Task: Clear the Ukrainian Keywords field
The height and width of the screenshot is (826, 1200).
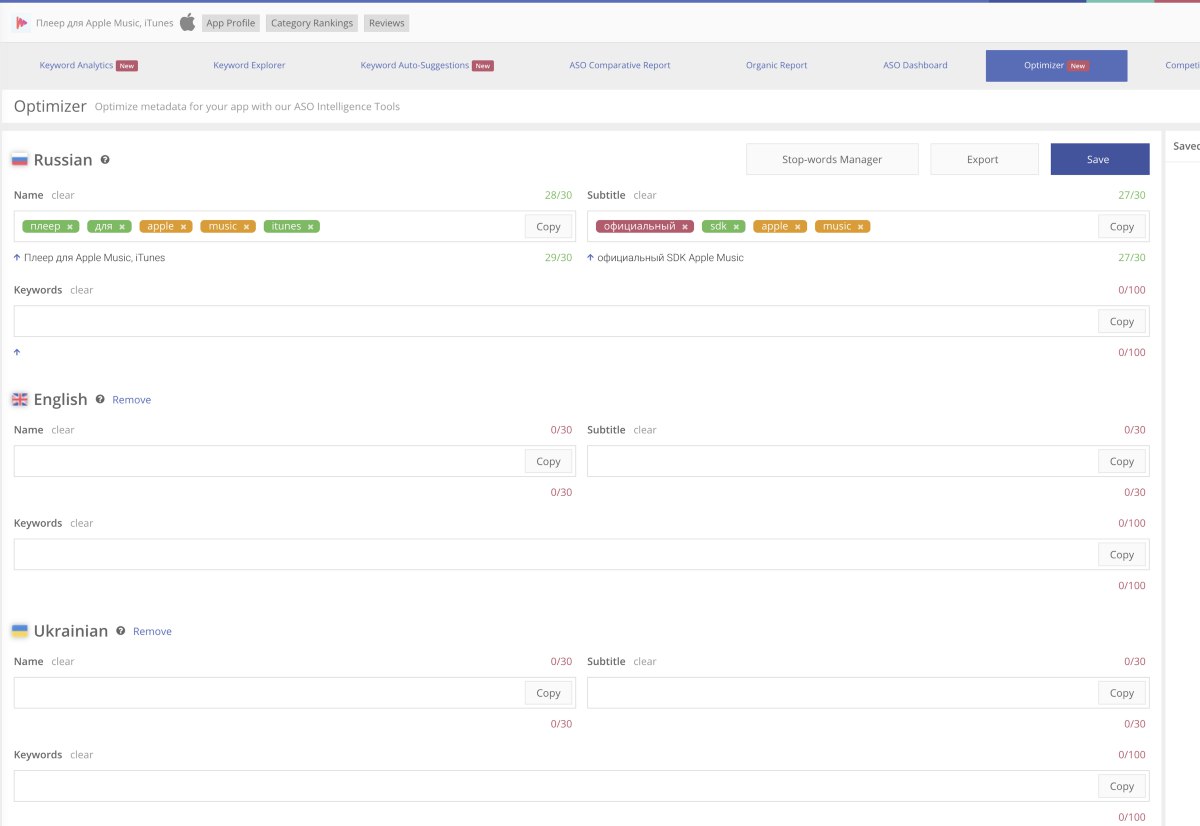Action: click(82, 755)
